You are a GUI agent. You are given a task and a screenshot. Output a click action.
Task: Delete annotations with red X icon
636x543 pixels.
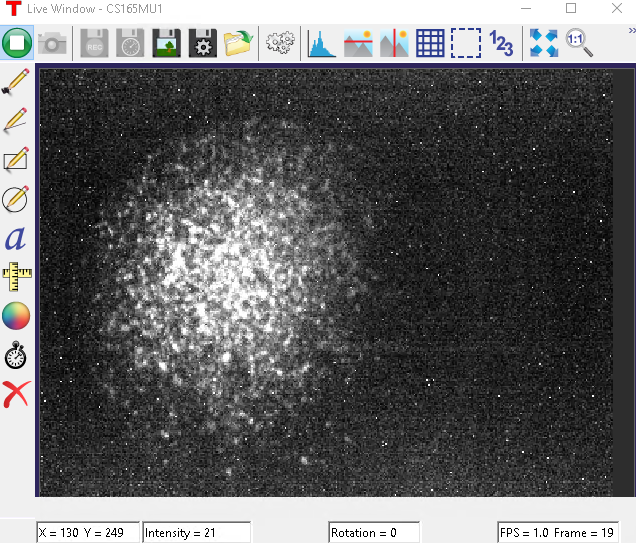click(x=16, y=394)
